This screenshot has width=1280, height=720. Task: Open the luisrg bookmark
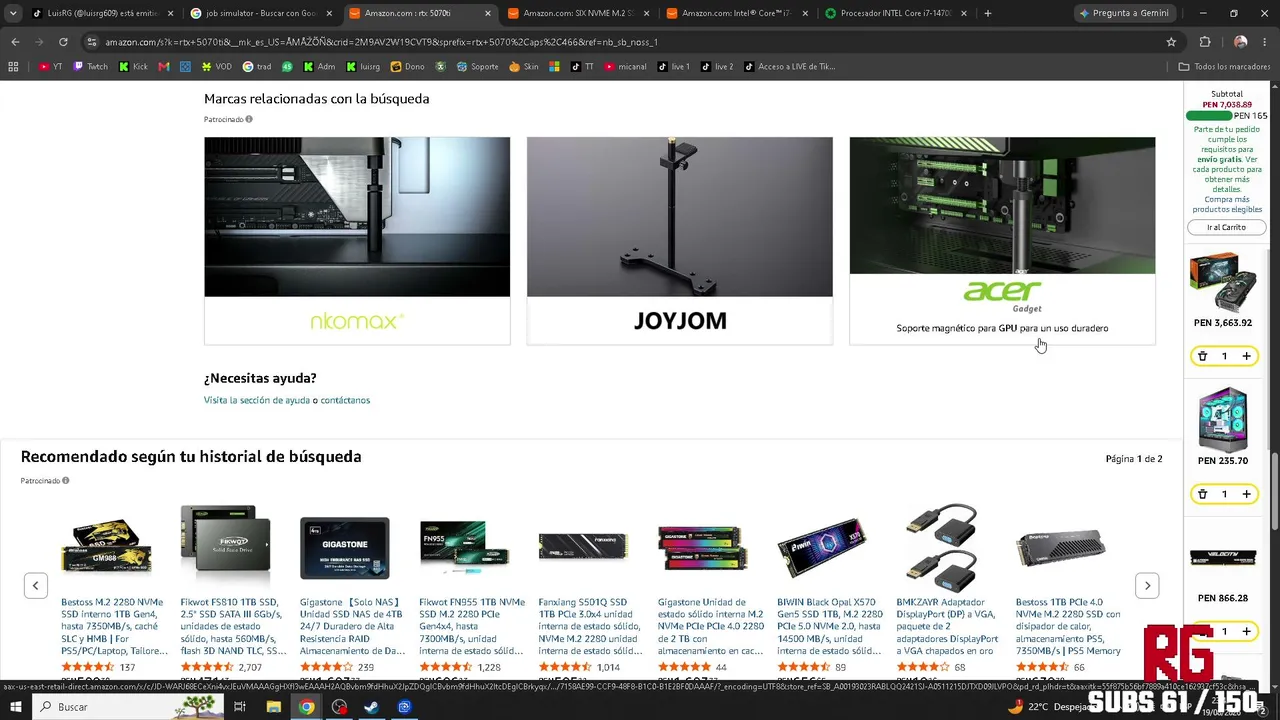363,67
